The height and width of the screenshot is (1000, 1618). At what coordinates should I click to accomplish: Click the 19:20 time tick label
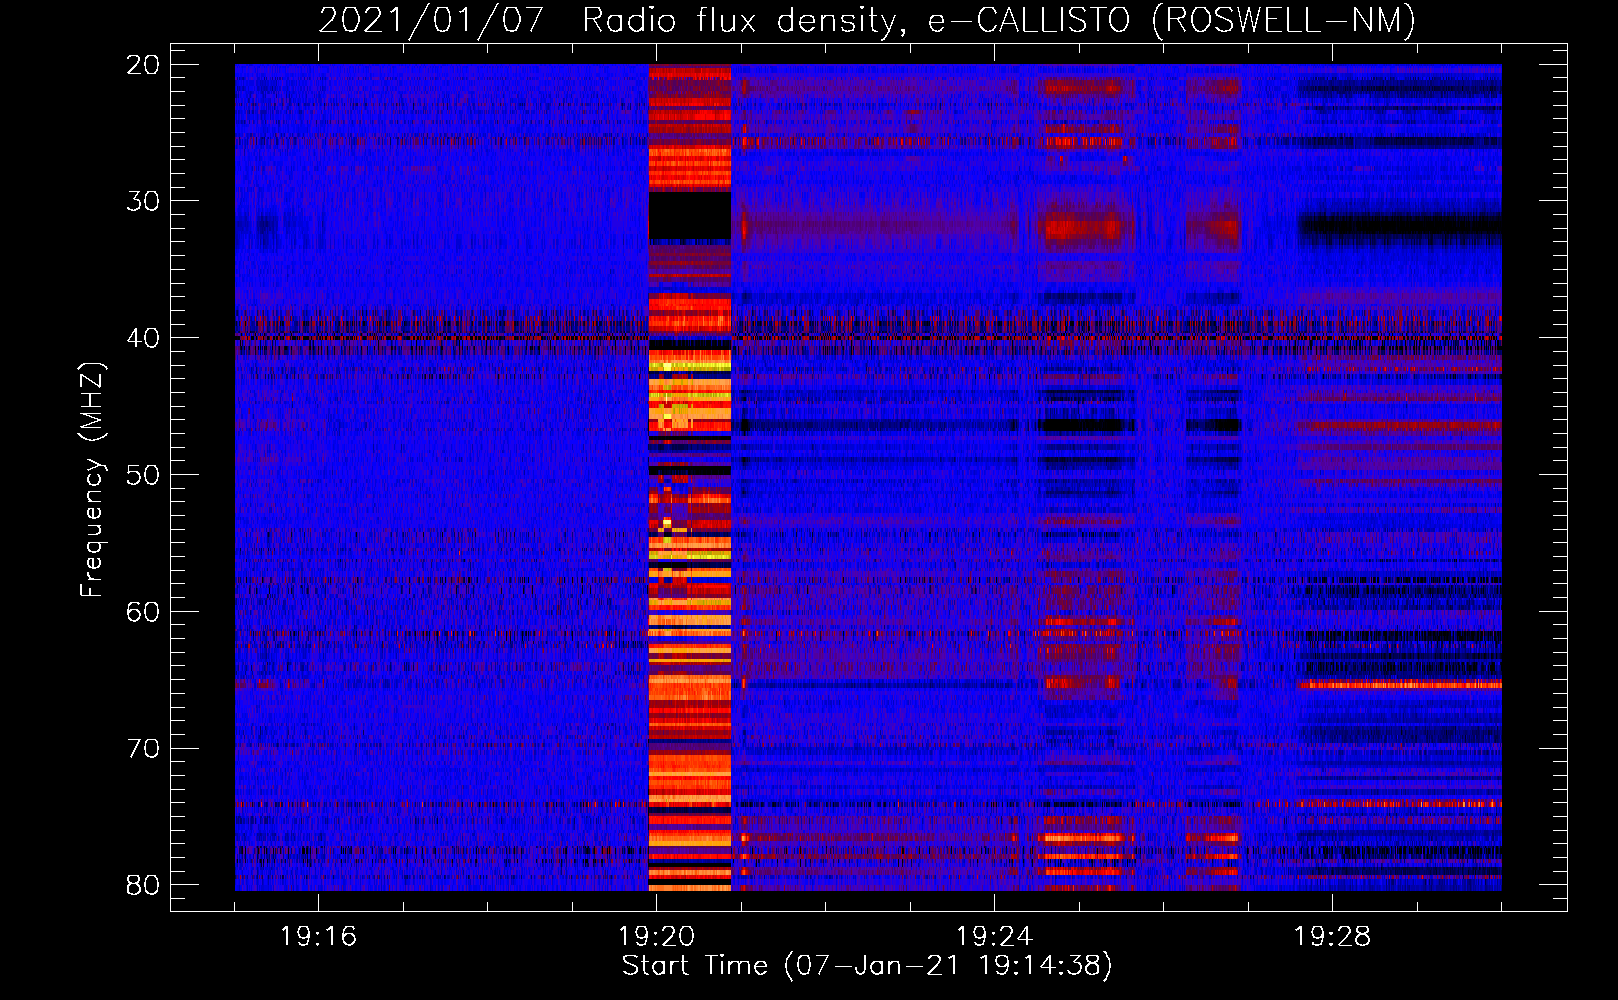point(657,937)
